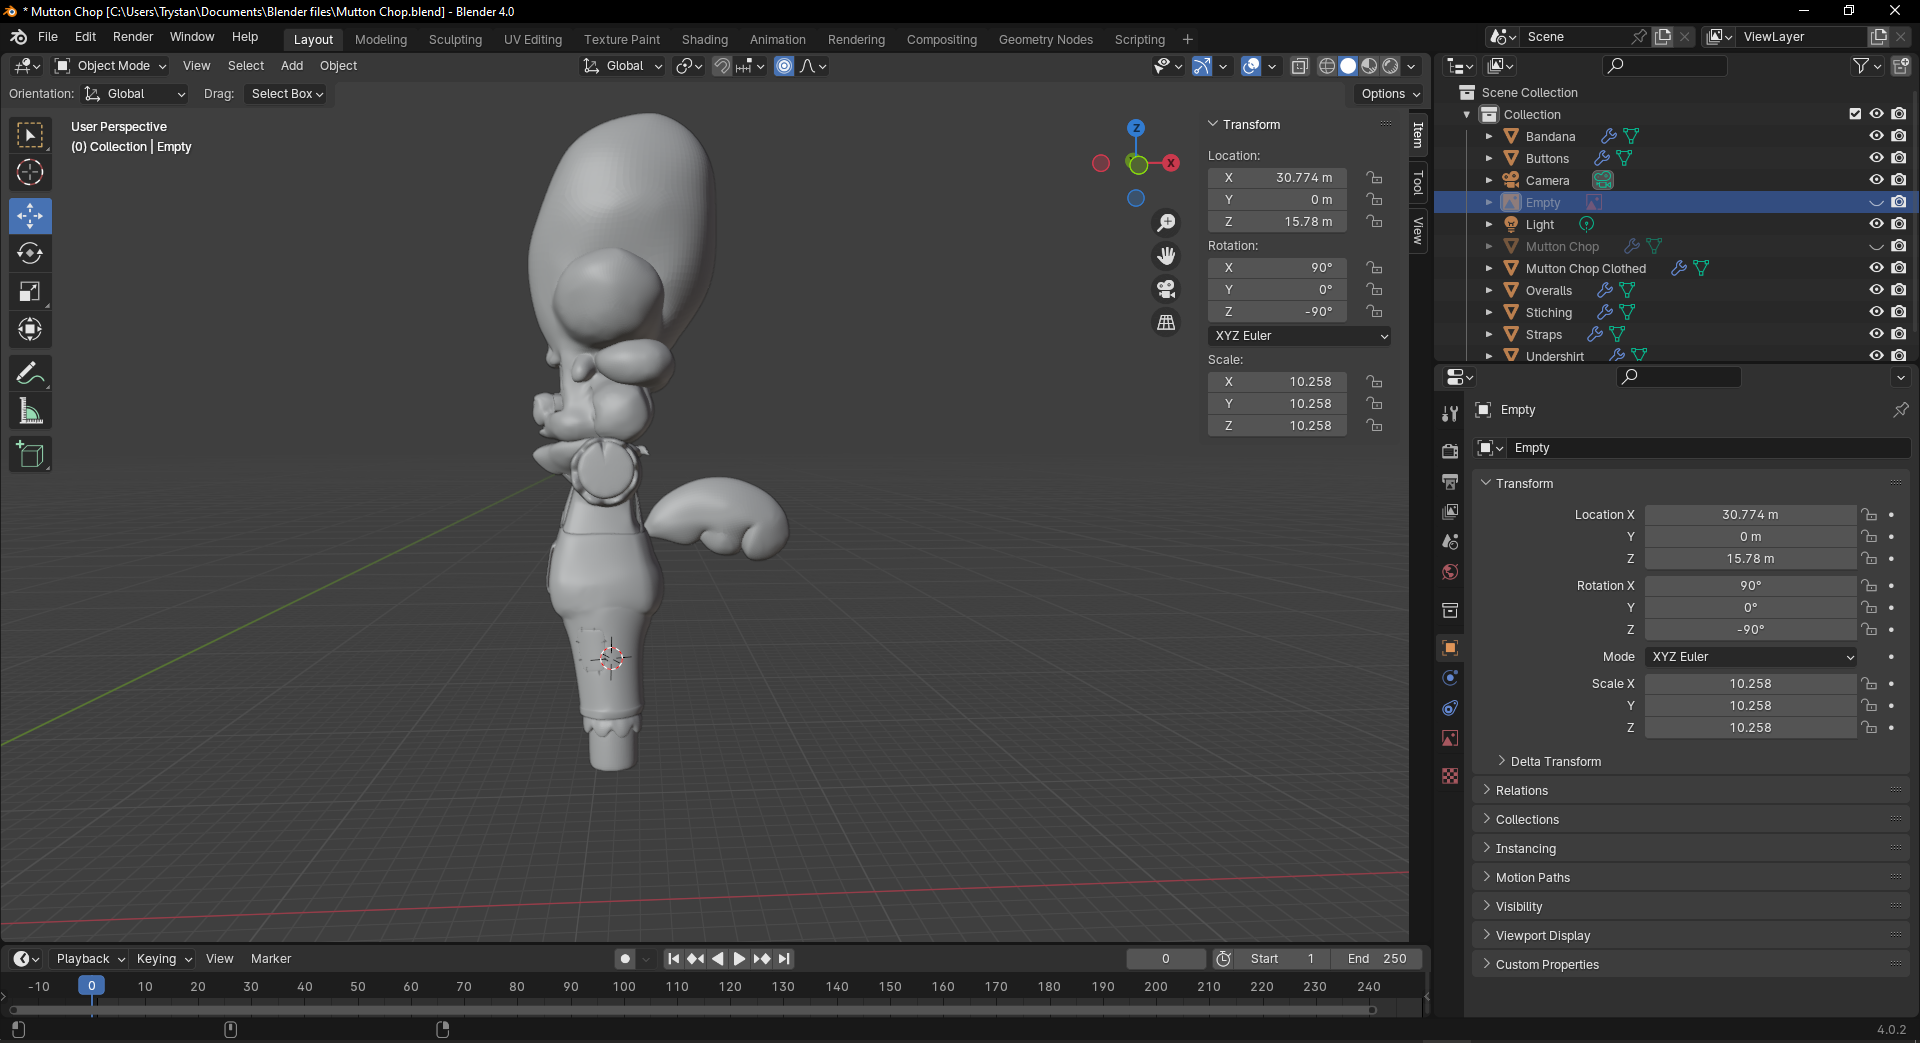Select the Rotate tool in the toolbar
Image resolution: width=1920 pixels, height=1043 pixels.
point(30,254)
